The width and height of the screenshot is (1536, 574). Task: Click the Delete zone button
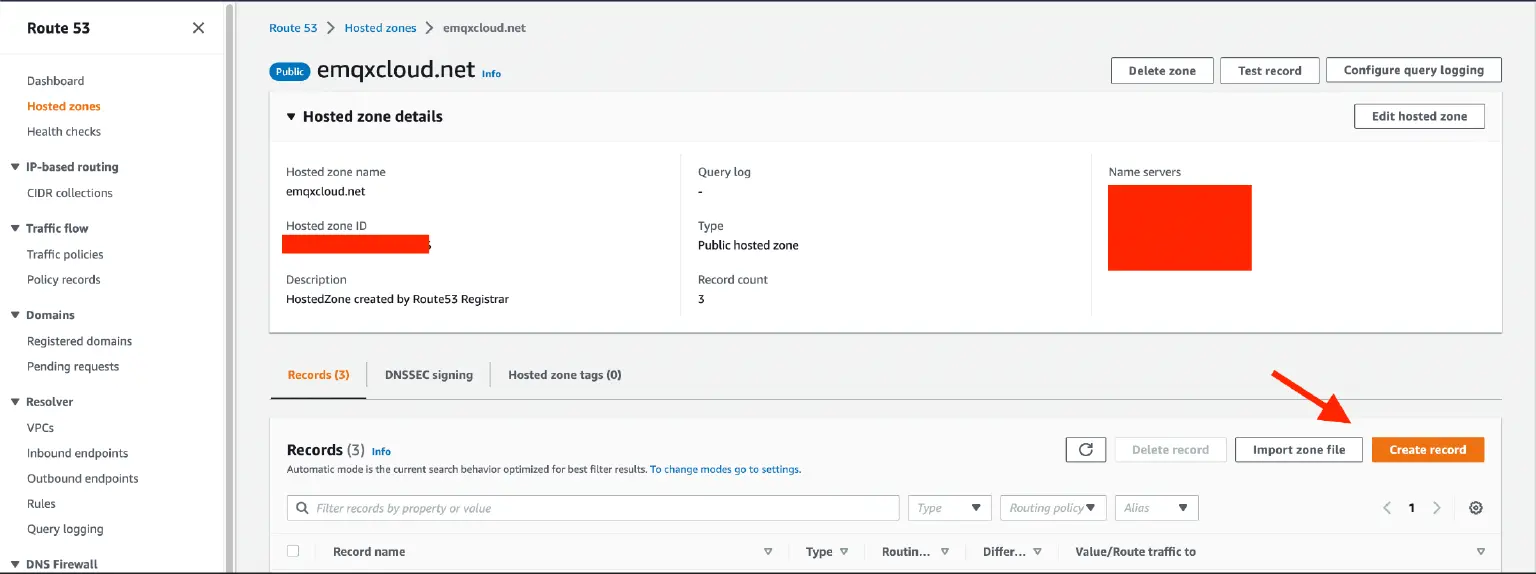[x=1162, y=71]
